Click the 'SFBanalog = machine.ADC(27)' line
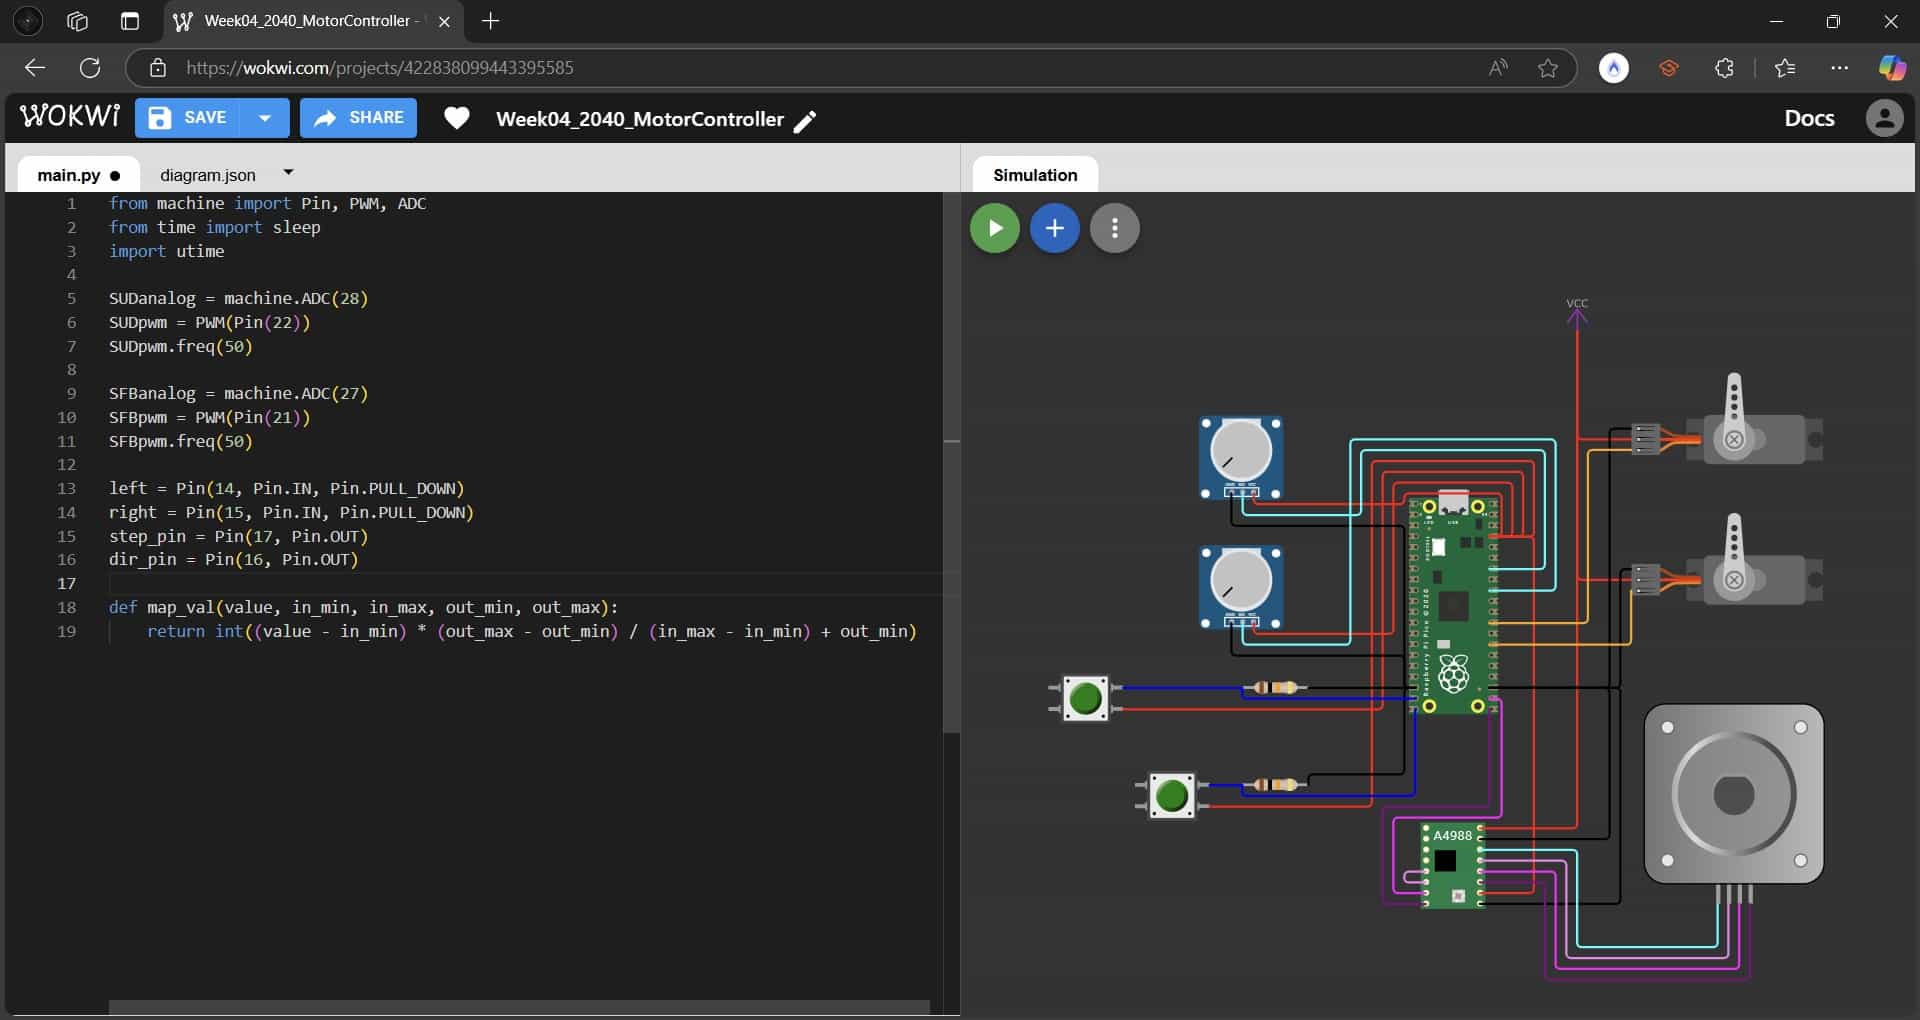Screen dimensions: 1920x1020 (x=238, y=393)
